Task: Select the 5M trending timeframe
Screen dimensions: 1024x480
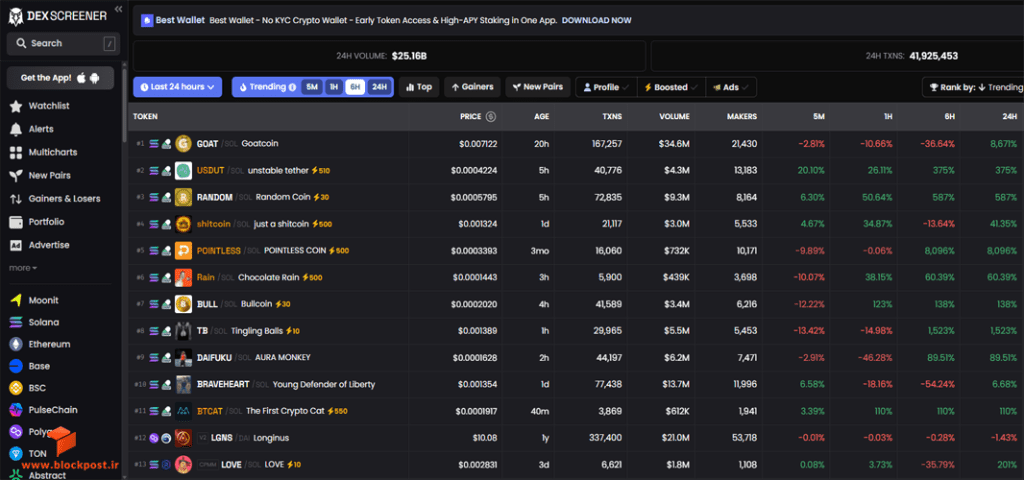Action: pyautogui.click(x=312, y=87)
